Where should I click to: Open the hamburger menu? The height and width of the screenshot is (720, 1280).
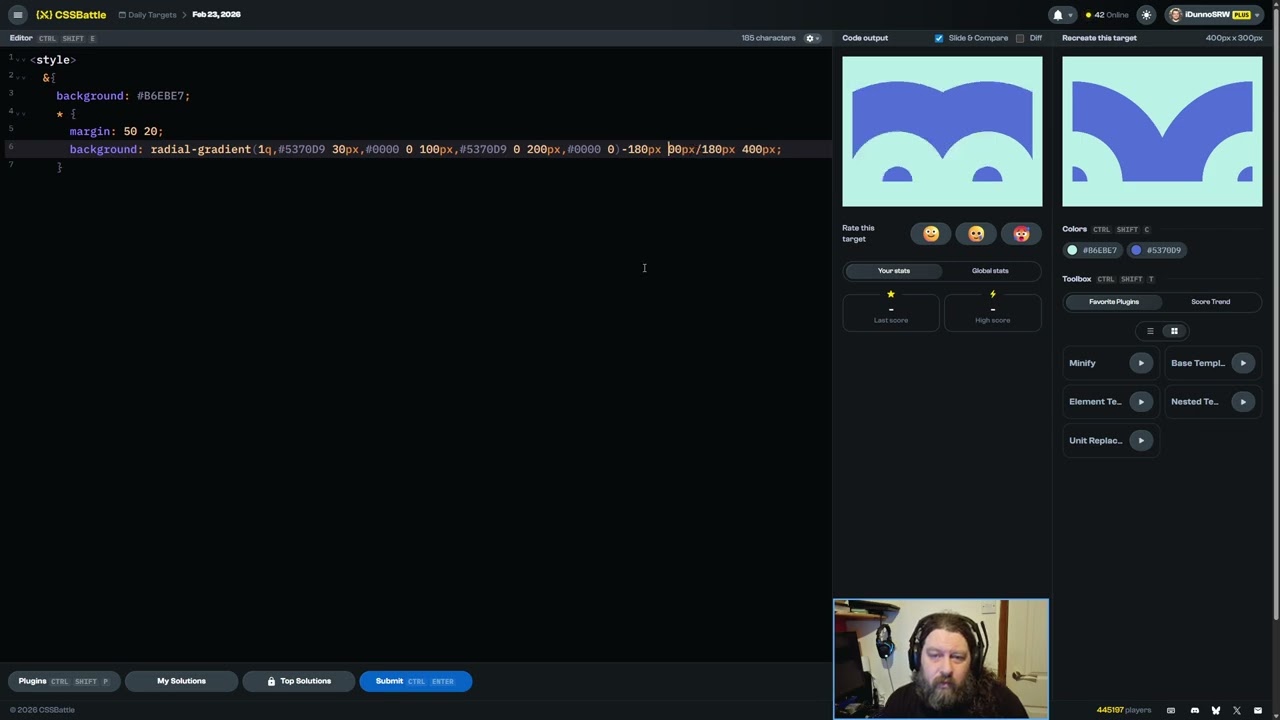point(17,15)
